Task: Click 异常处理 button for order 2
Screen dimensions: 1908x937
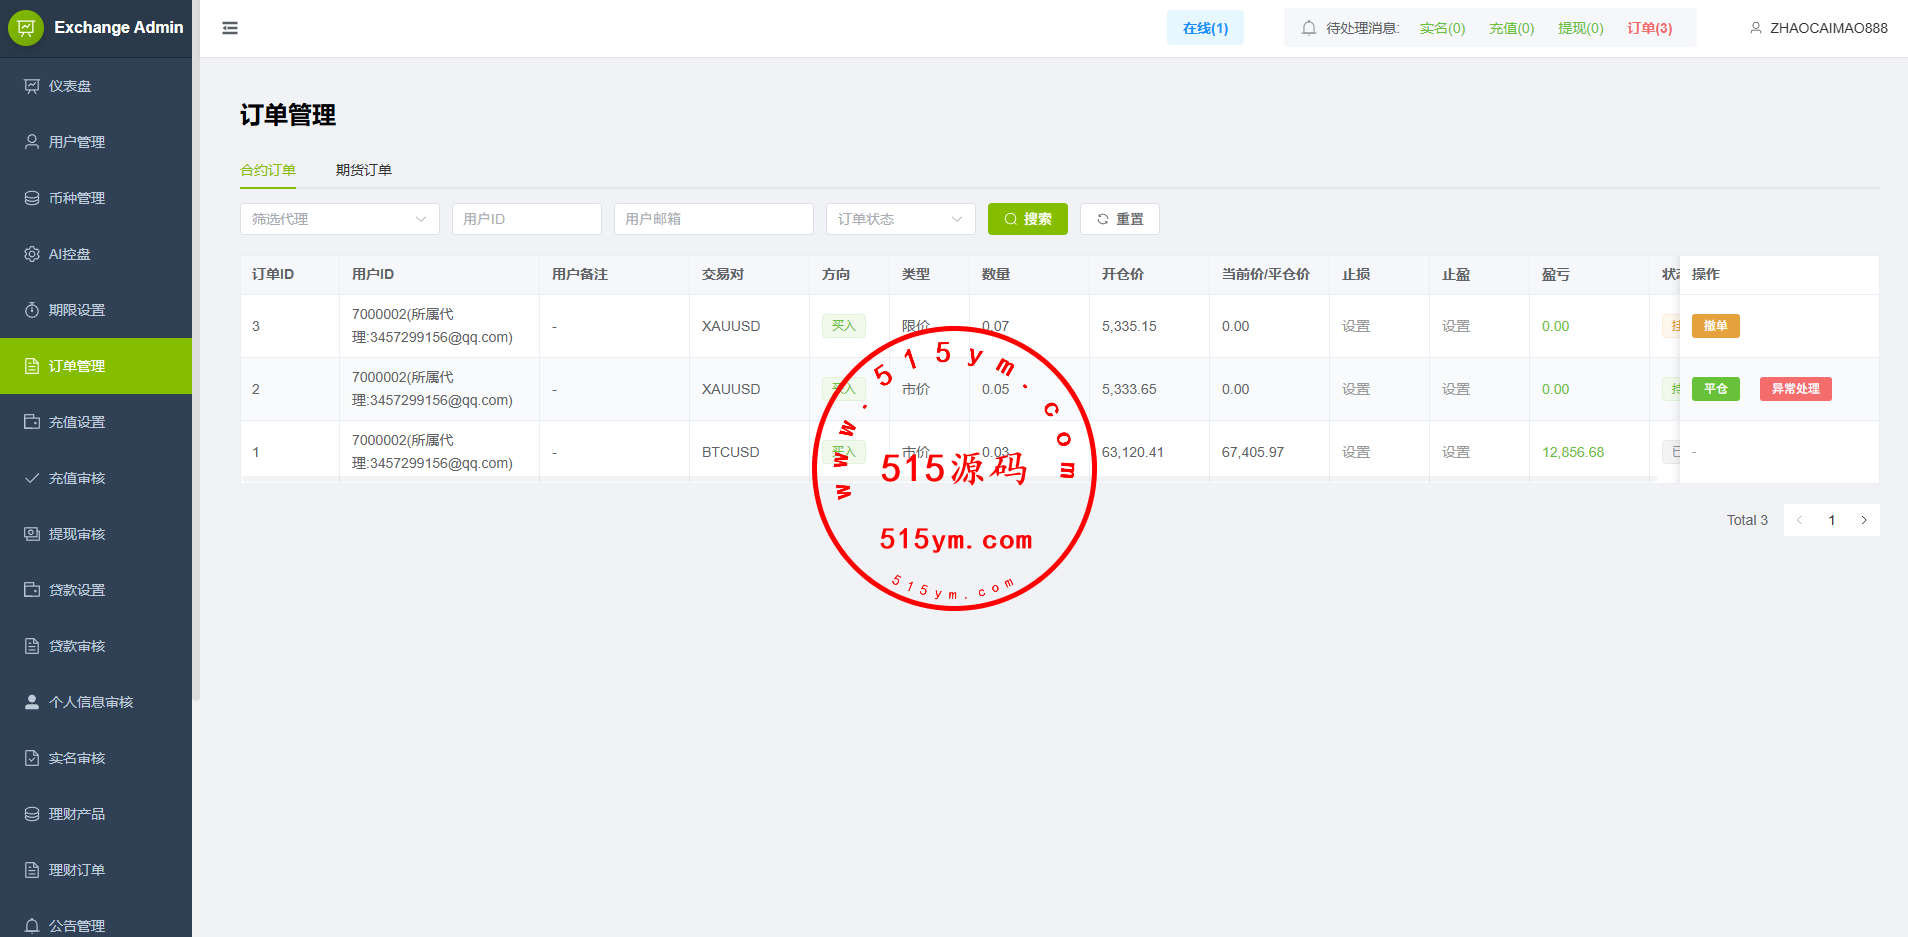Action: pos(1795,389)
